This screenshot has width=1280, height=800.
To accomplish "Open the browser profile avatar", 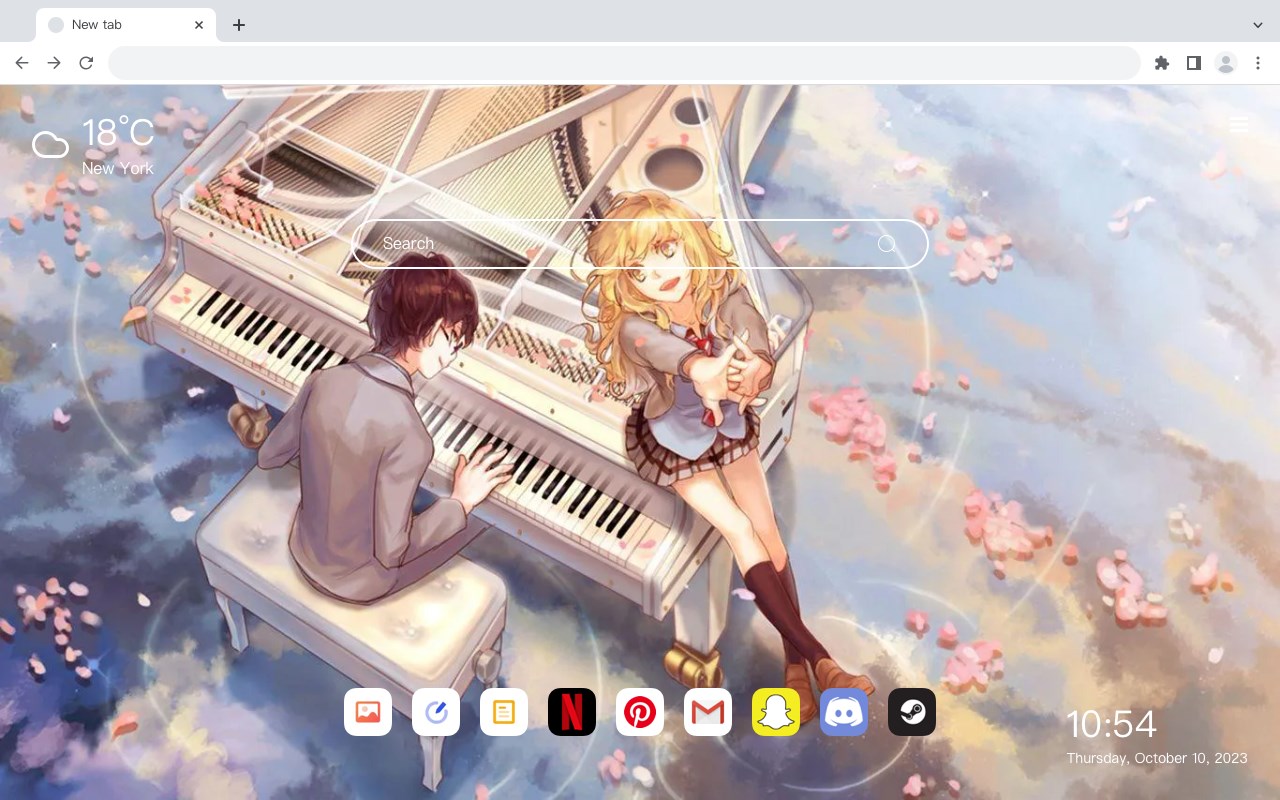I will [1226, 63].
